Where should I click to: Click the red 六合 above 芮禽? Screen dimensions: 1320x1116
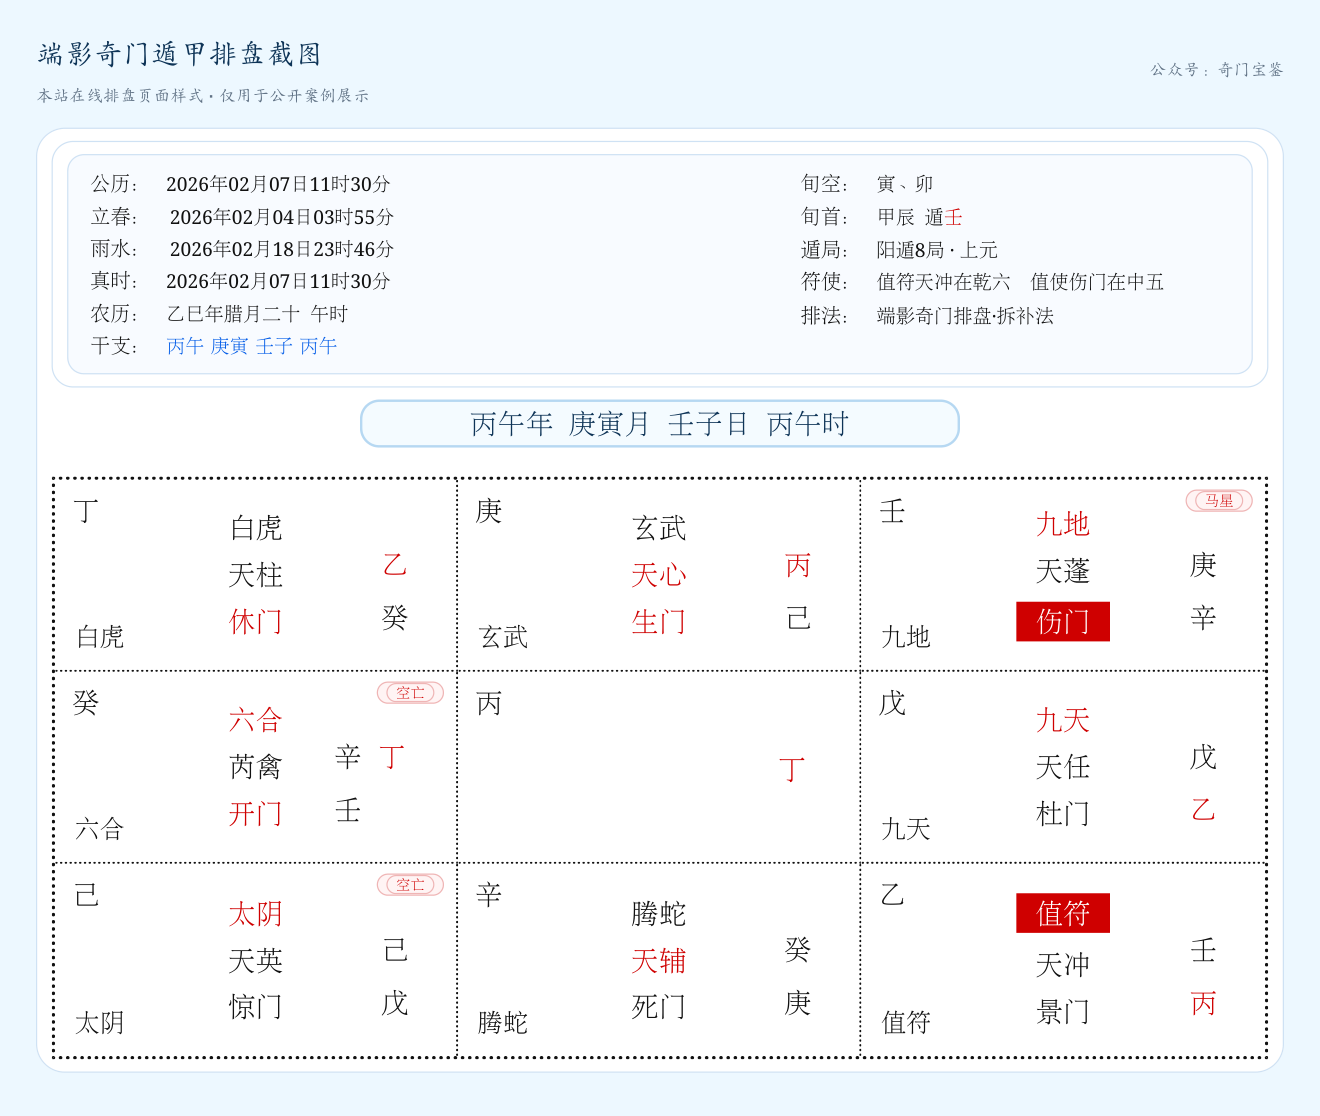(x=256, y=720)
